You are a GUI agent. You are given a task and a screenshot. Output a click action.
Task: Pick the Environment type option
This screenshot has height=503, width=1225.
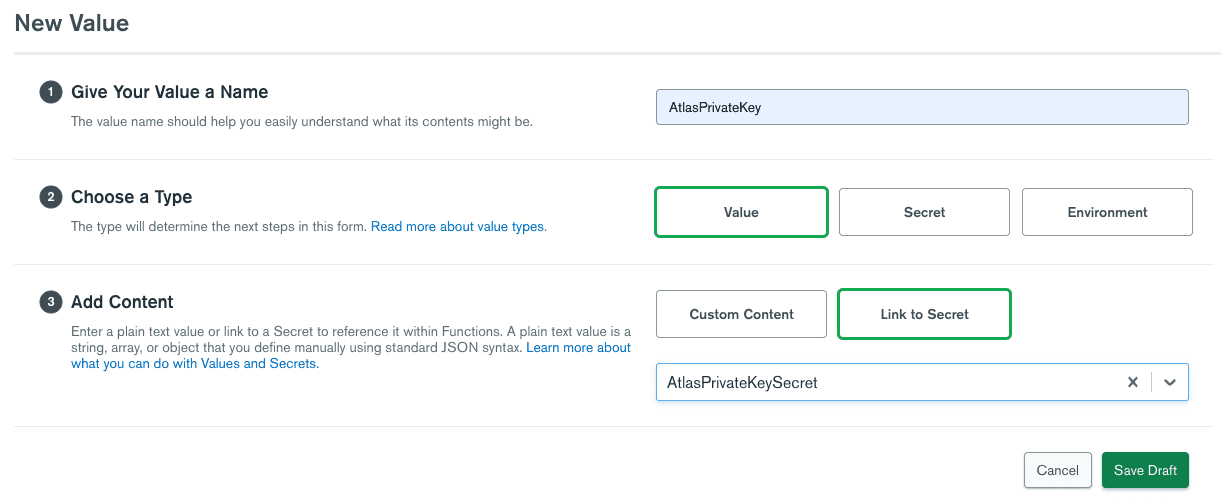tap(1107, 212)
